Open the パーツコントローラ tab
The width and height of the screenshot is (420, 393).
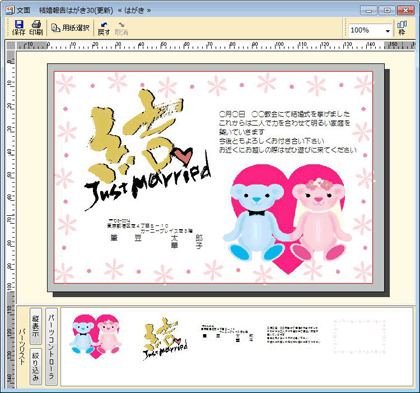pos(51,346)
